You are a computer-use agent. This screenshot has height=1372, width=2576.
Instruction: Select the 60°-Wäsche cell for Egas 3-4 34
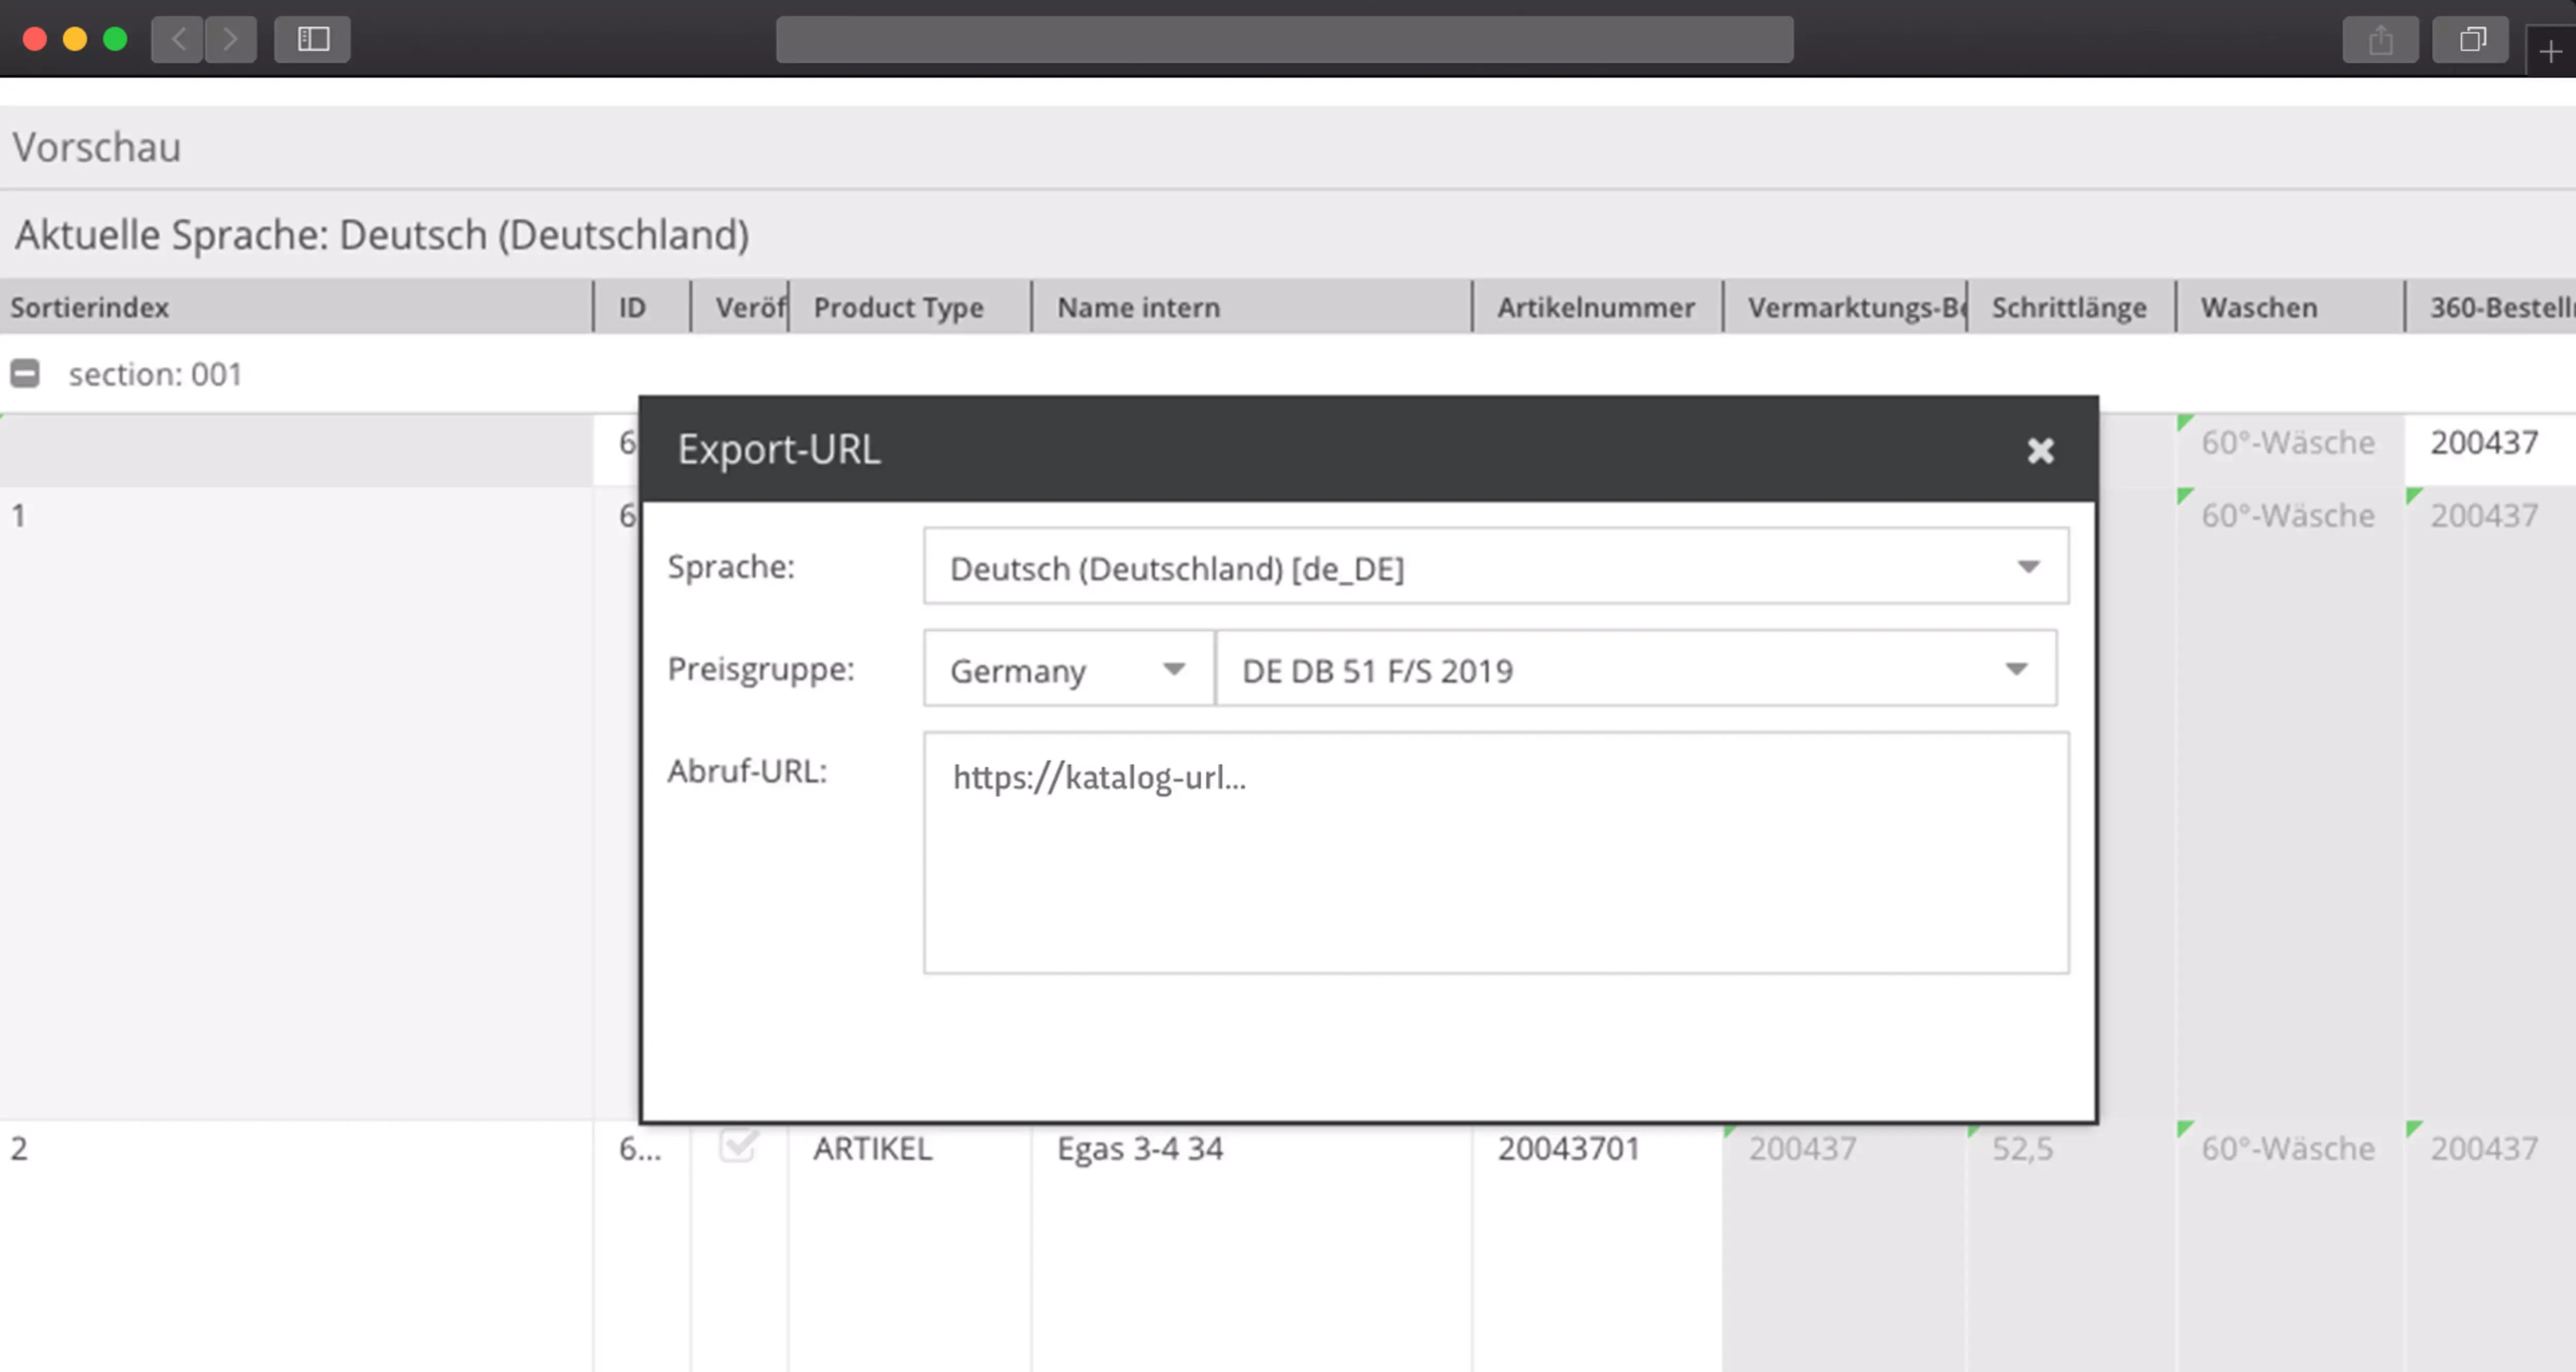click(x=2290, y=1148)
